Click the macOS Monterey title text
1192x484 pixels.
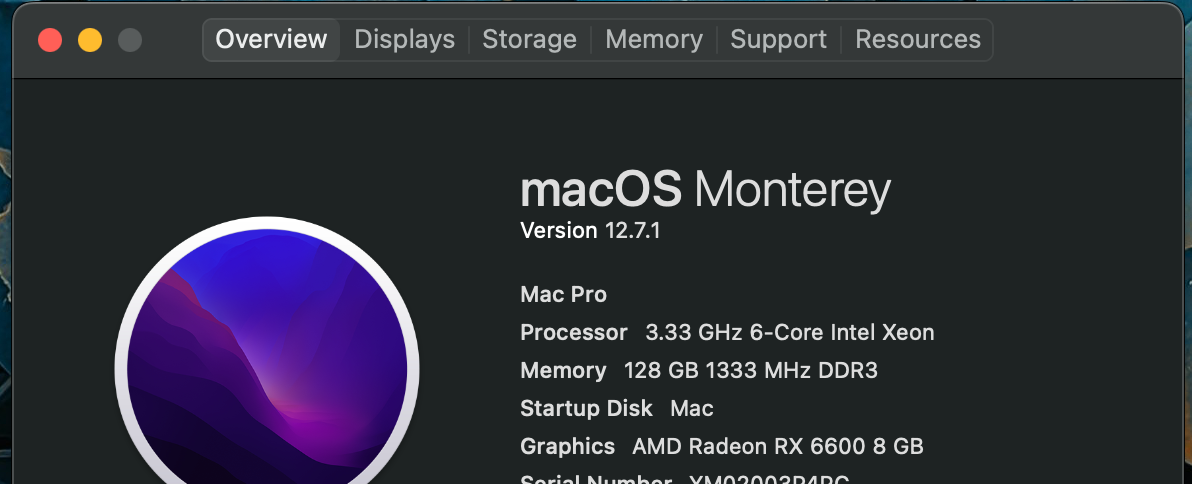(x=705, y=190)
